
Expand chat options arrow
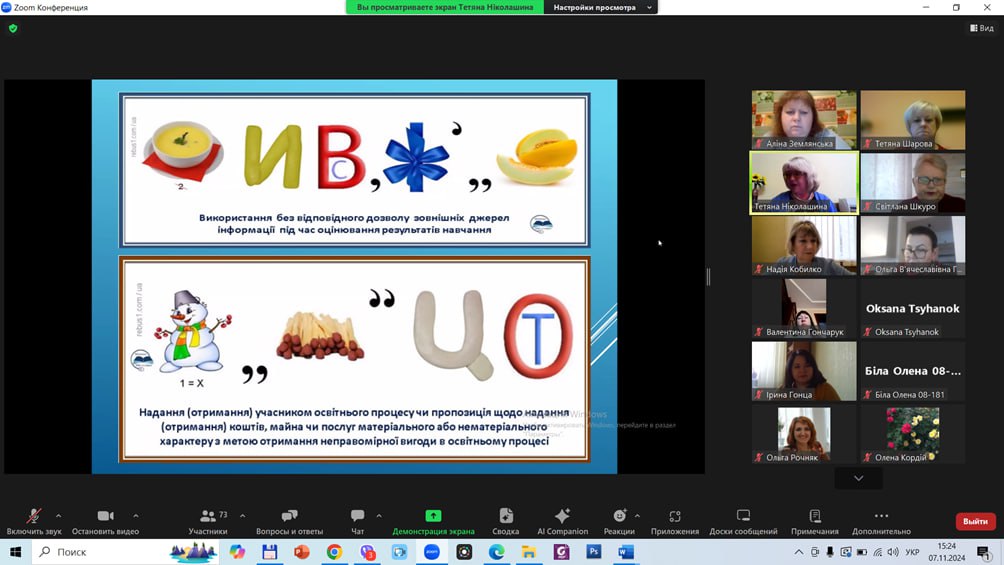[x=379, y=516]
